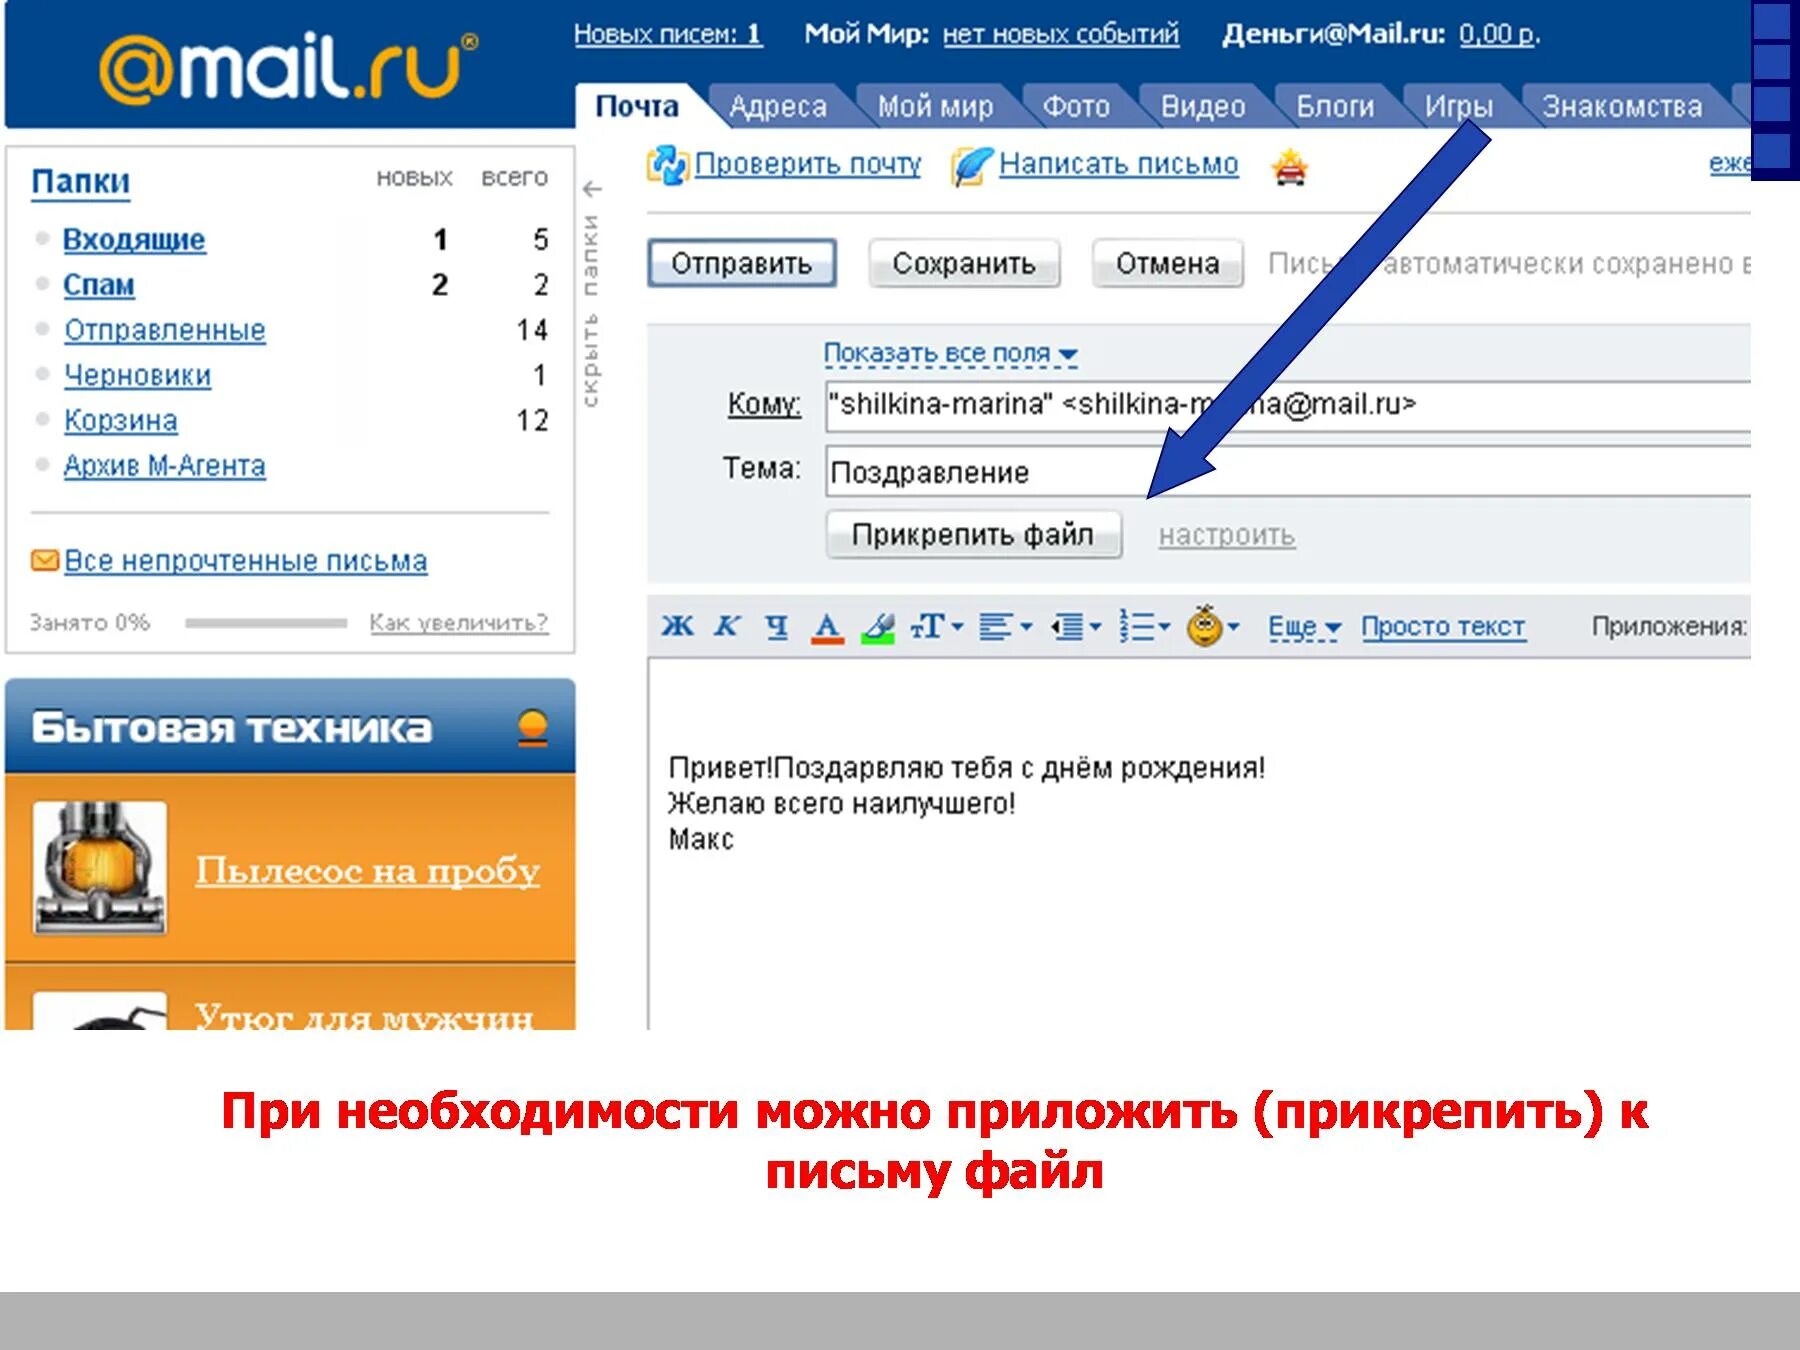Click the Как увеличить? link
The width and height of the screenshot is (1800, 1350).
(x=459, y=623)
